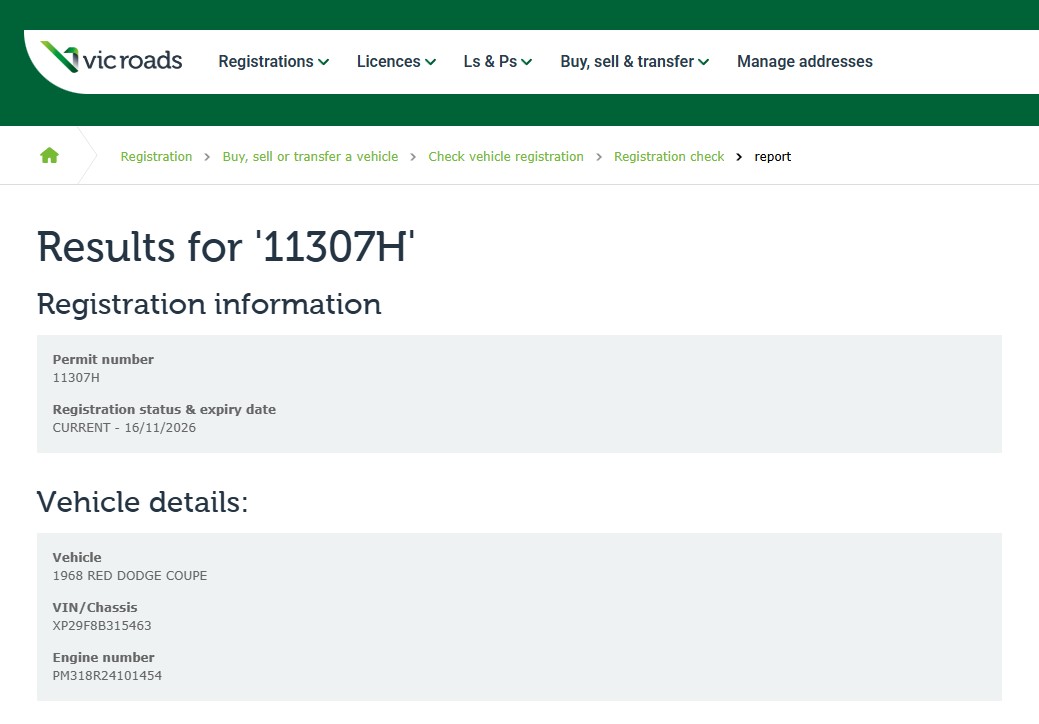
Task: Go to Buy, sell or transfer a vehicle breadcrumb
Action: (x=310, y=157)
